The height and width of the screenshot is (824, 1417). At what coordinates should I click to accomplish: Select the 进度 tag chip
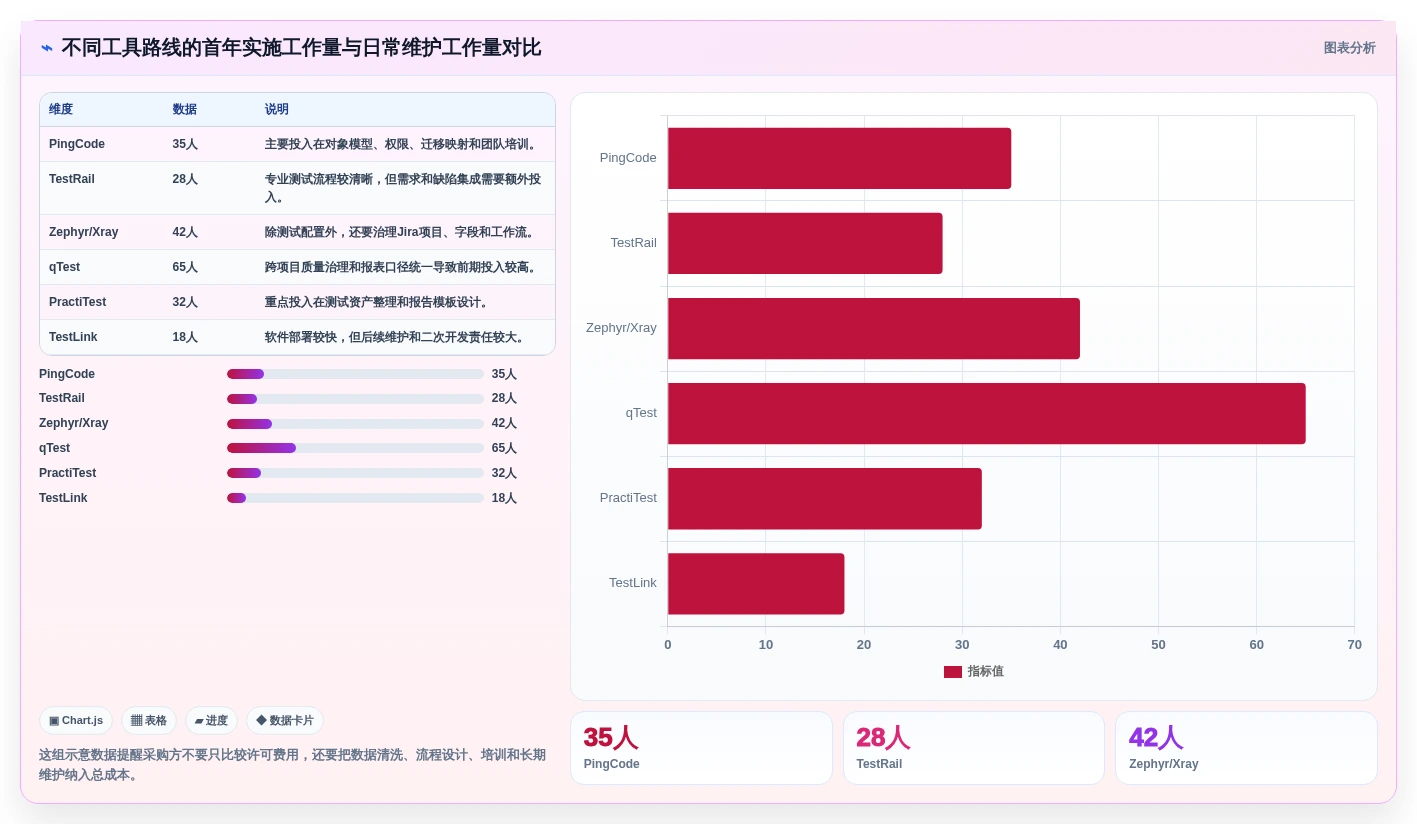pos(211,720)
